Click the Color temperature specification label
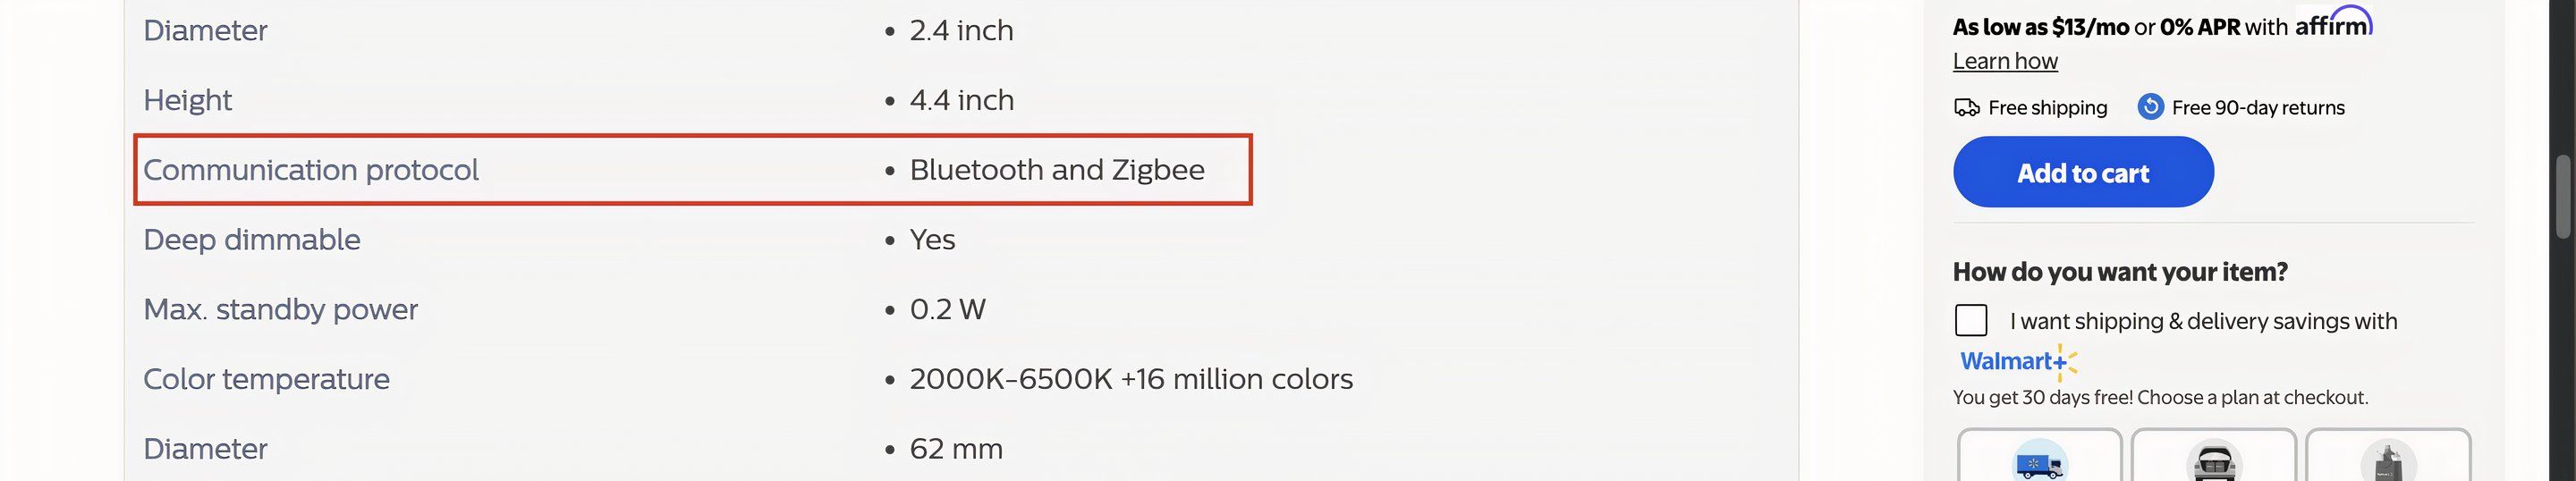Image resolution: width=2576 pixels, height=481 pixels. [266, 379]
